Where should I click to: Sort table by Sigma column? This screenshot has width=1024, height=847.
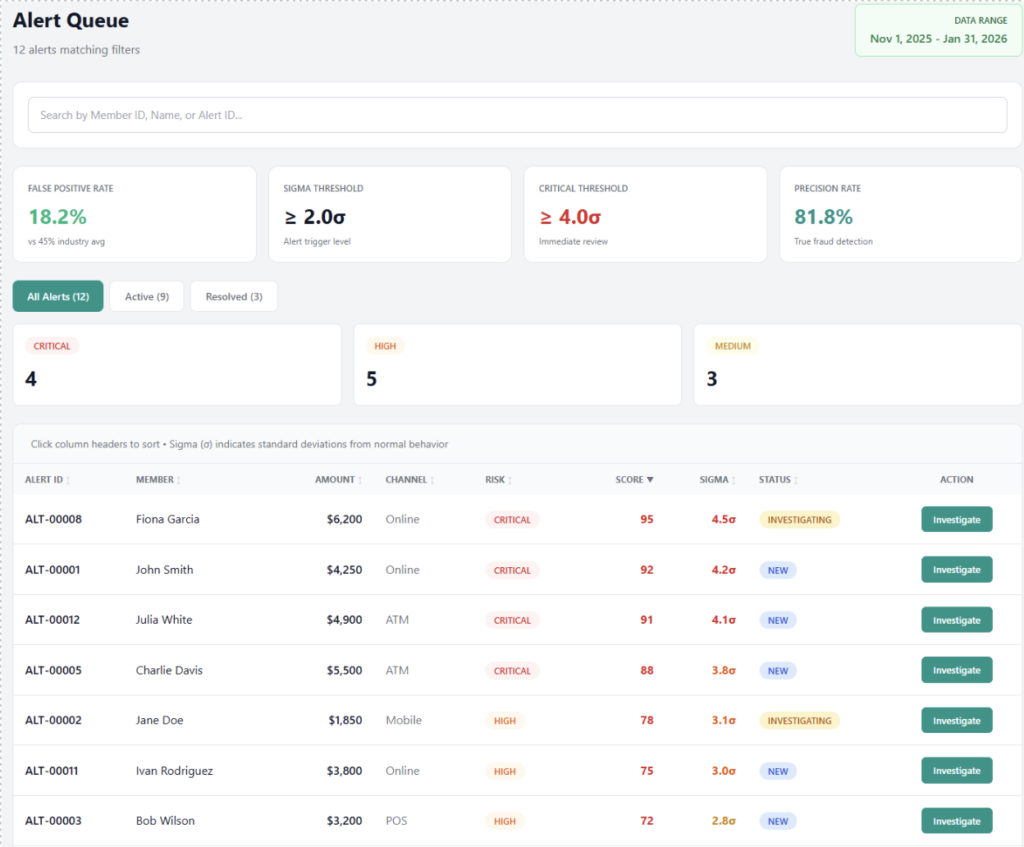[x=717, y=479]
